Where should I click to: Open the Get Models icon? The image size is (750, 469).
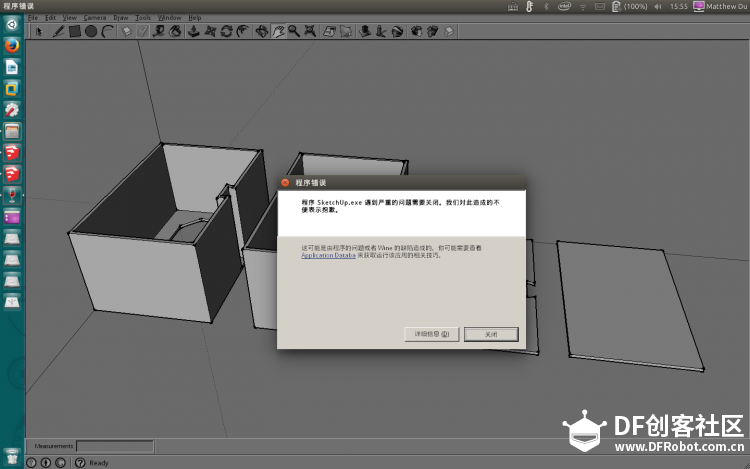(x=417, y=32)
